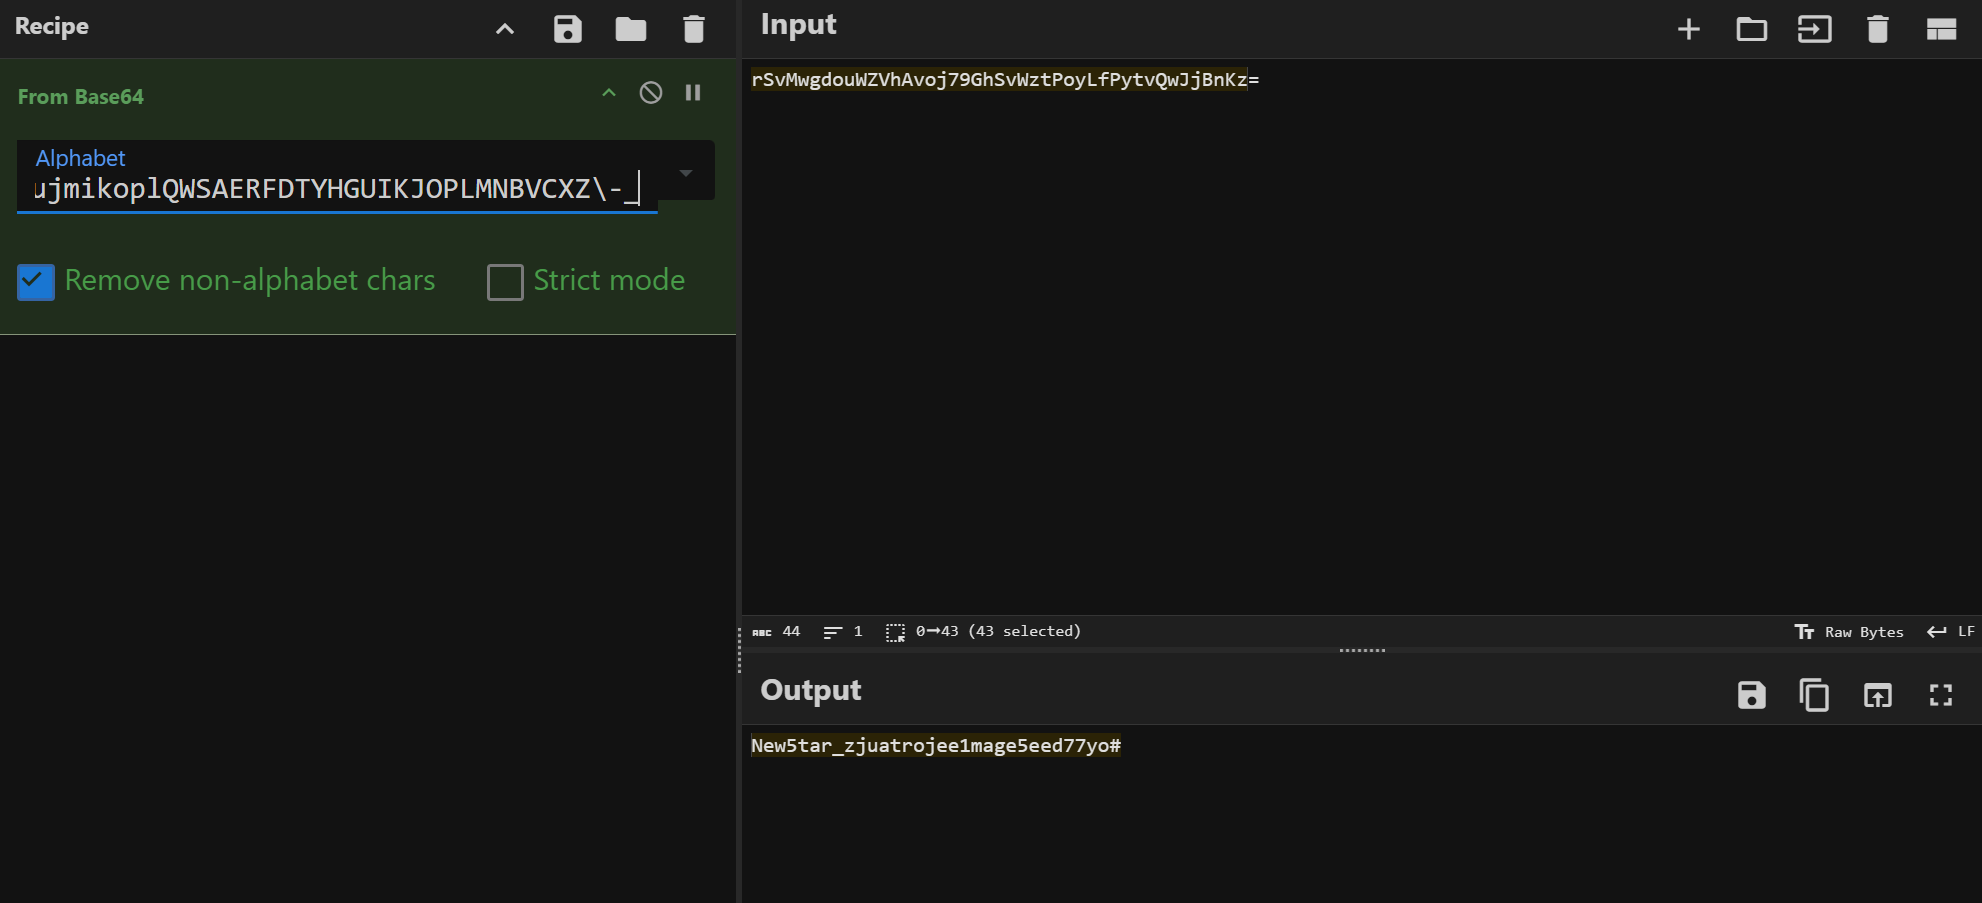Clear input and output
Viewport: 1982px width, 903px height.
[x=1877, y=29]
